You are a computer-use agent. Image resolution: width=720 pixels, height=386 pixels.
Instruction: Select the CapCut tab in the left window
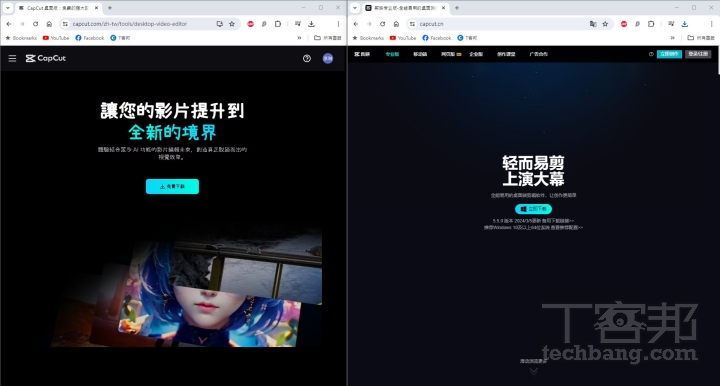57,8
